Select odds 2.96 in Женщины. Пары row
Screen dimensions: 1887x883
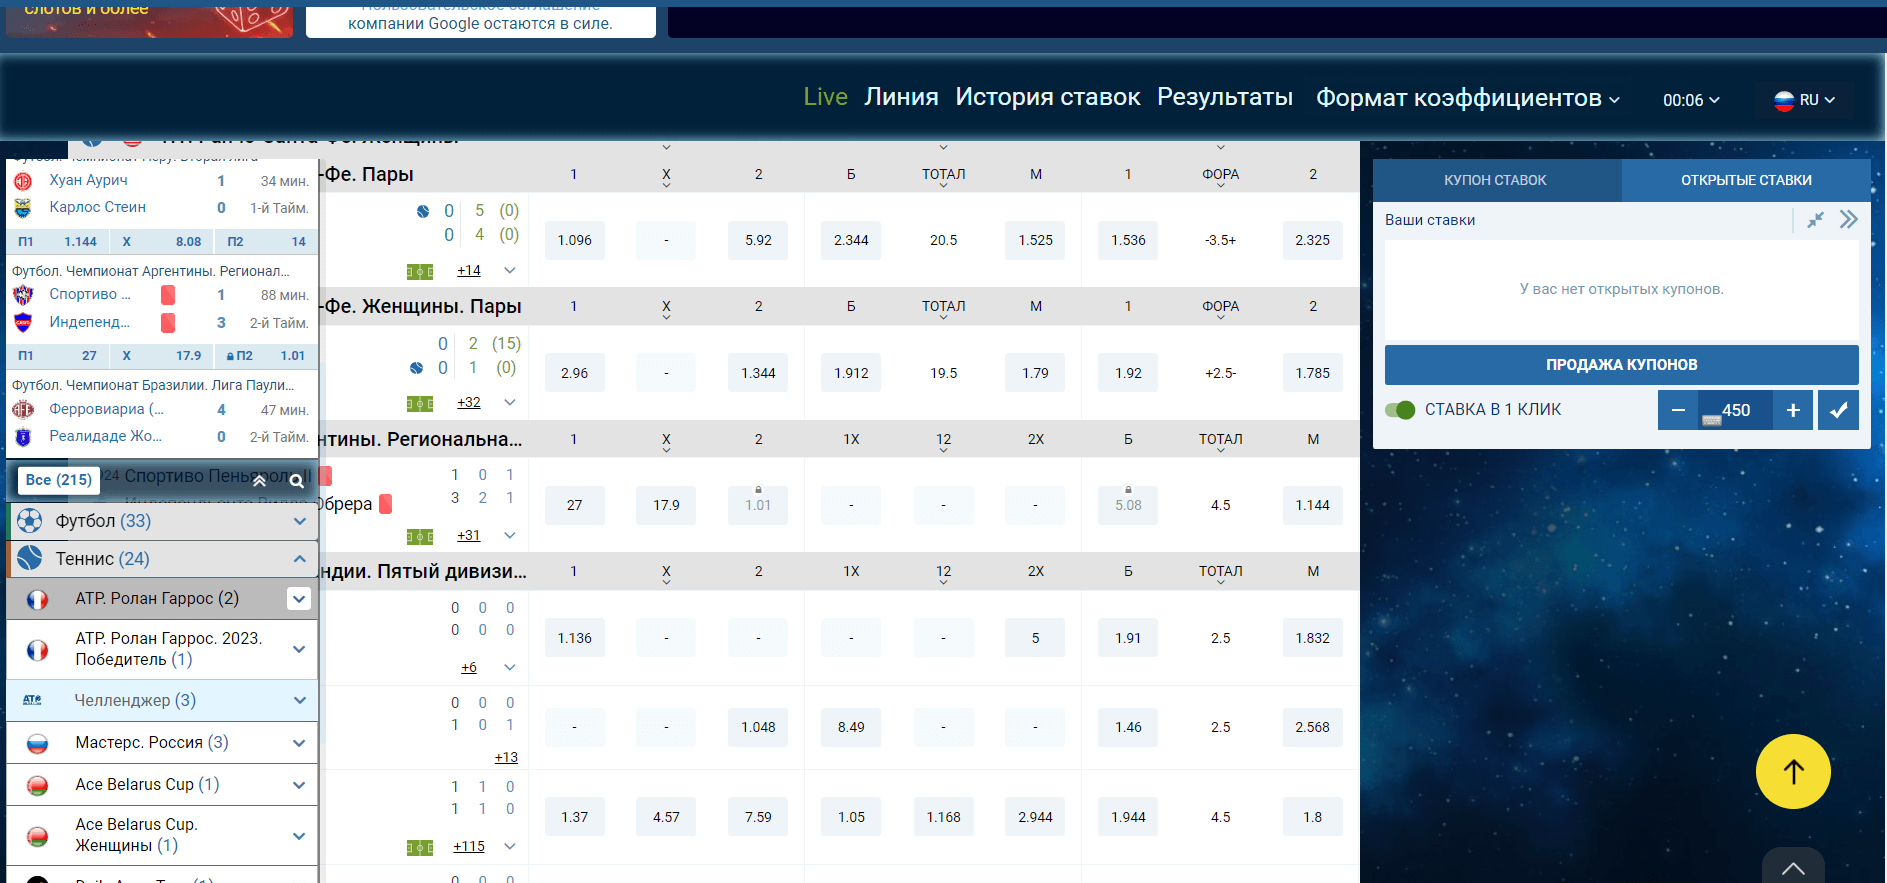click(x=574, y=373)
